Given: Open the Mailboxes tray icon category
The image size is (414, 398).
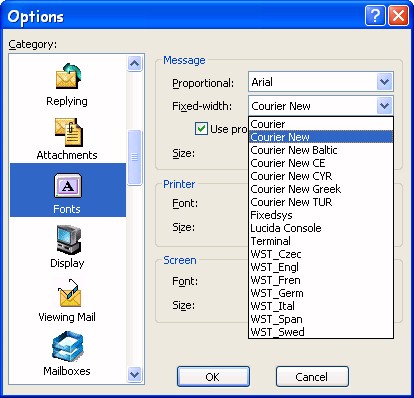Looking at the screenshot, I should [68, 346].
